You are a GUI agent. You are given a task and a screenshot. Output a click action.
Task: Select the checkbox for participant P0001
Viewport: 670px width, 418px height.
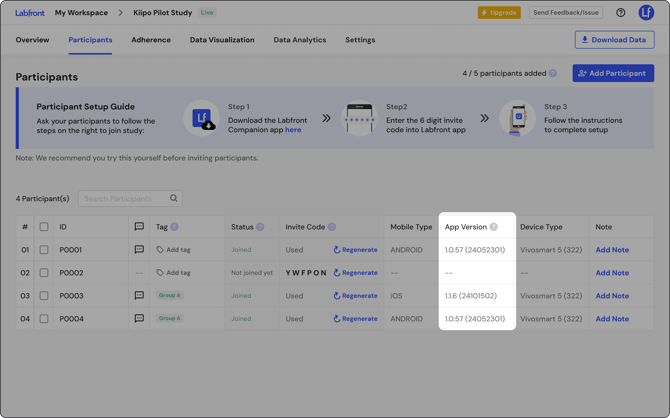(44, 250)
